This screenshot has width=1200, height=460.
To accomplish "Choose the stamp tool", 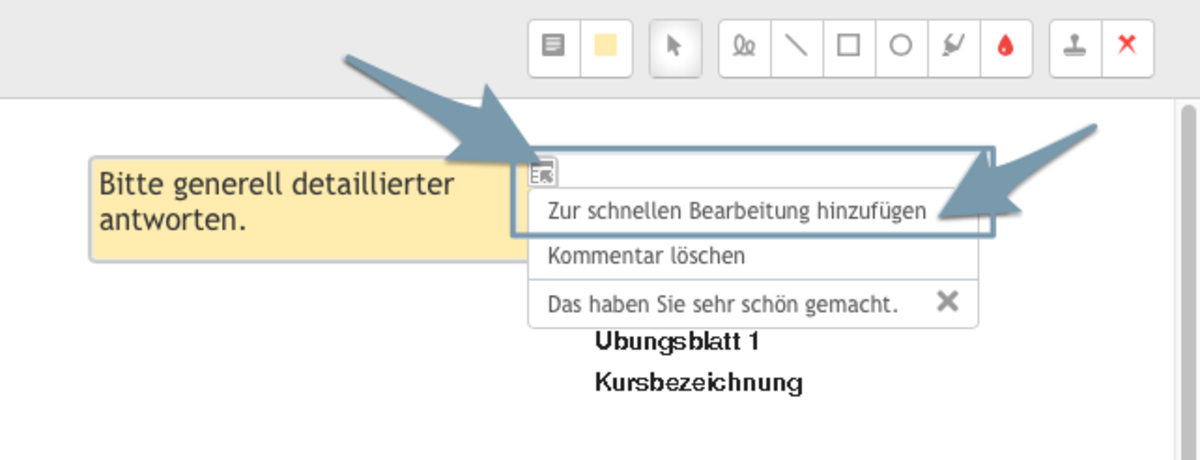I will click(1075, 46).
